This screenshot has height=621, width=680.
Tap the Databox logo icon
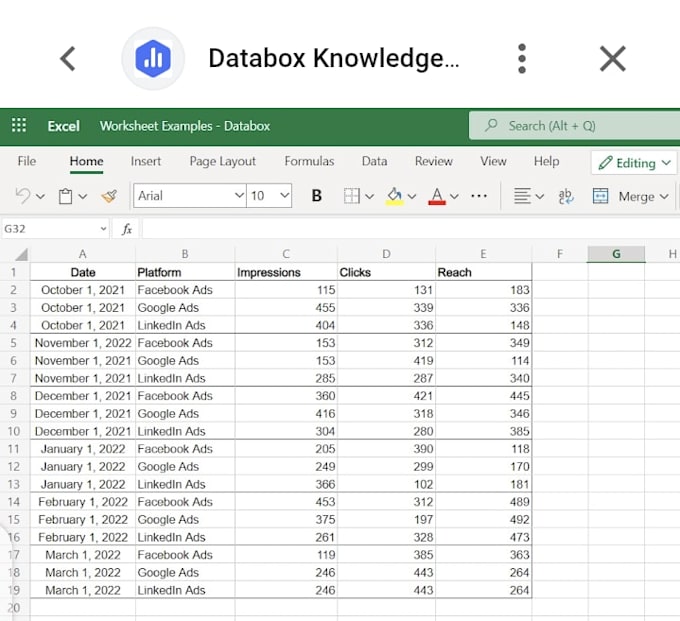click(153, 59)
